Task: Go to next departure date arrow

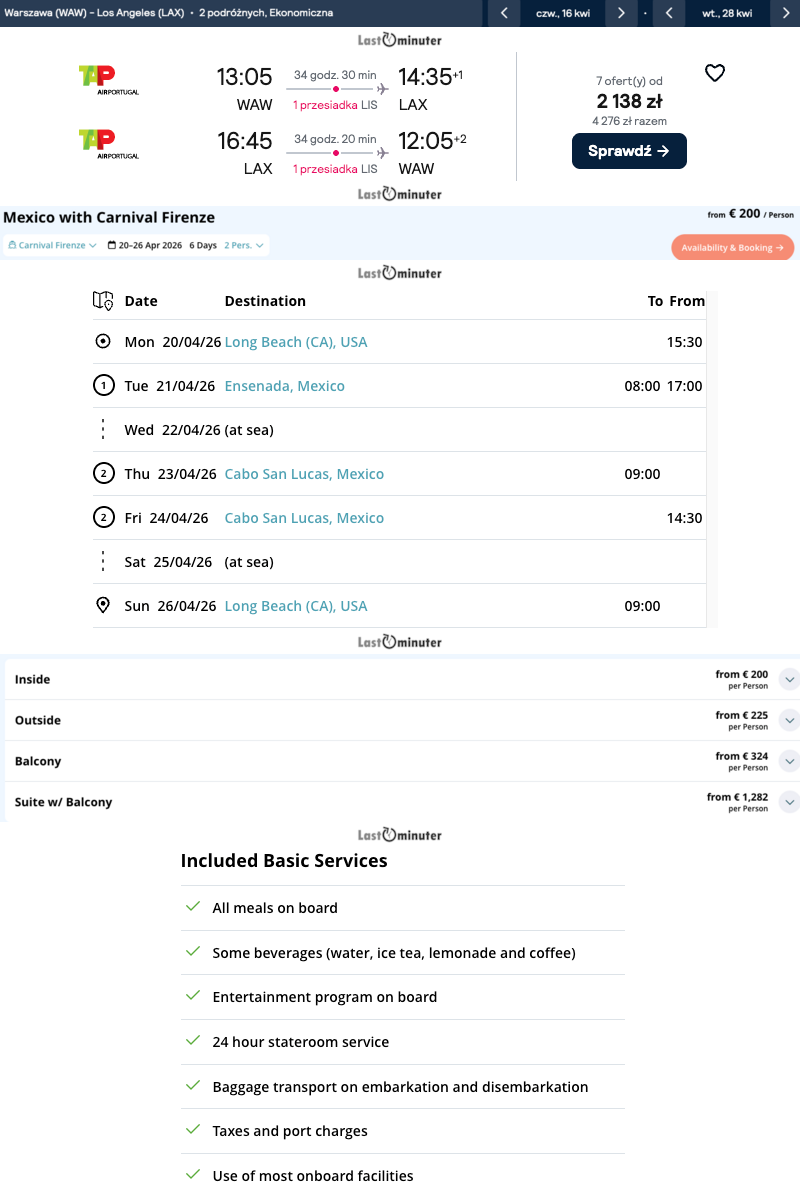Action: 621,13
